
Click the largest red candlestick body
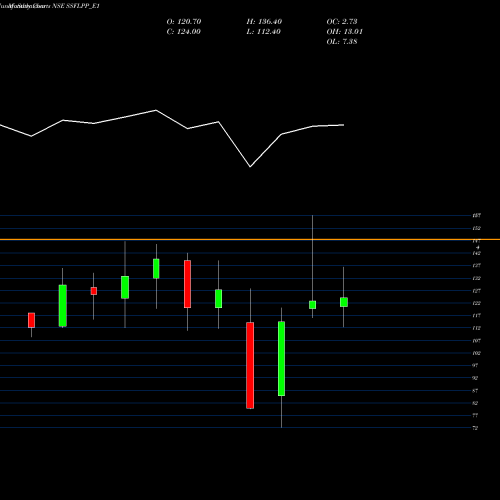click(x=250, y=365)
